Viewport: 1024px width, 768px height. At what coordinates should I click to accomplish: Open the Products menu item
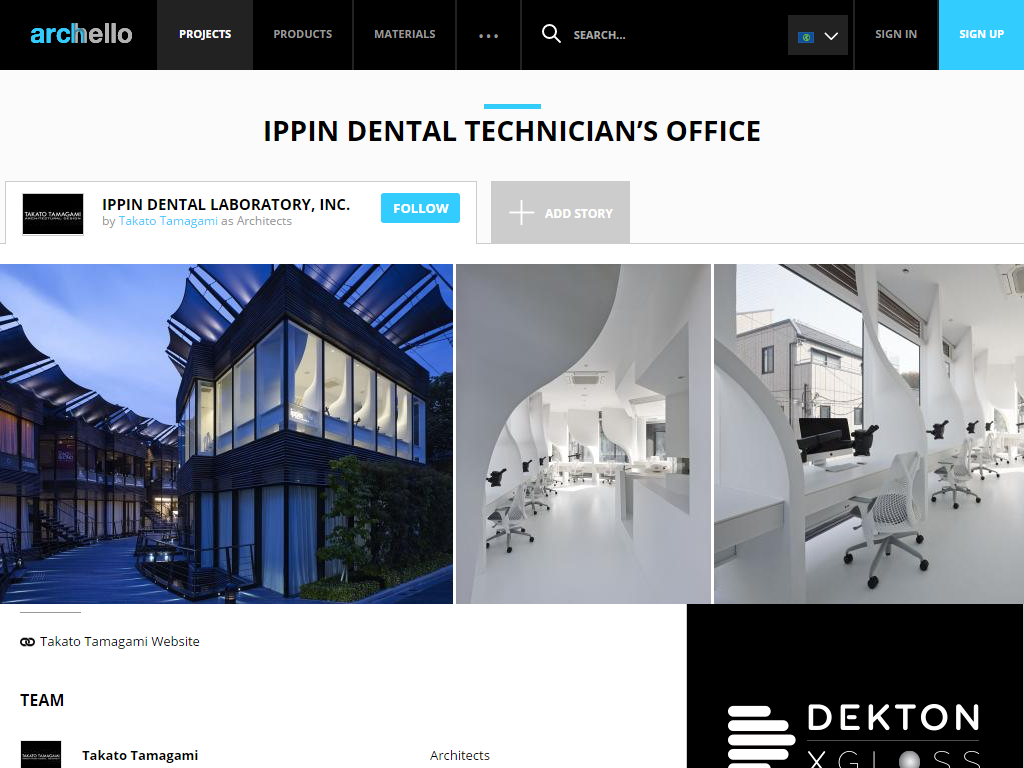(302, 34)
